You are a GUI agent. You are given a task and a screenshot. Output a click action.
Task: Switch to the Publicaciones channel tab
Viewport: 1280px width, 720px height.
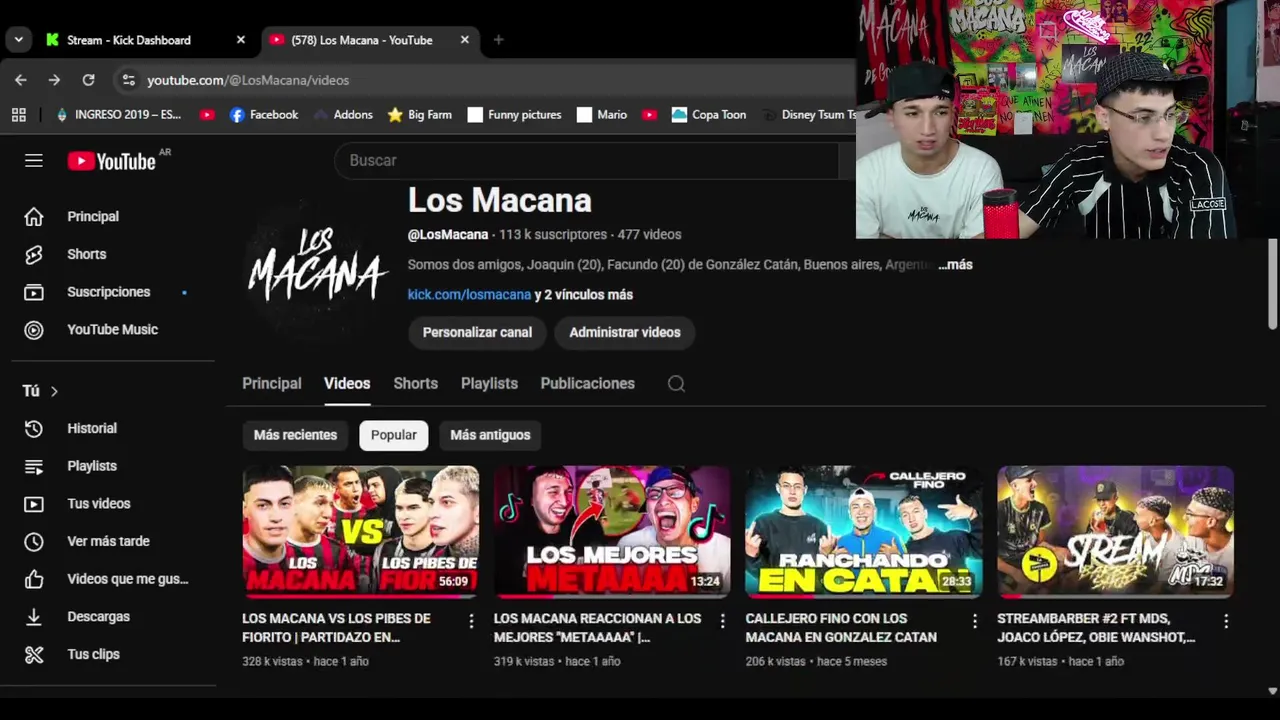[587, 384]
